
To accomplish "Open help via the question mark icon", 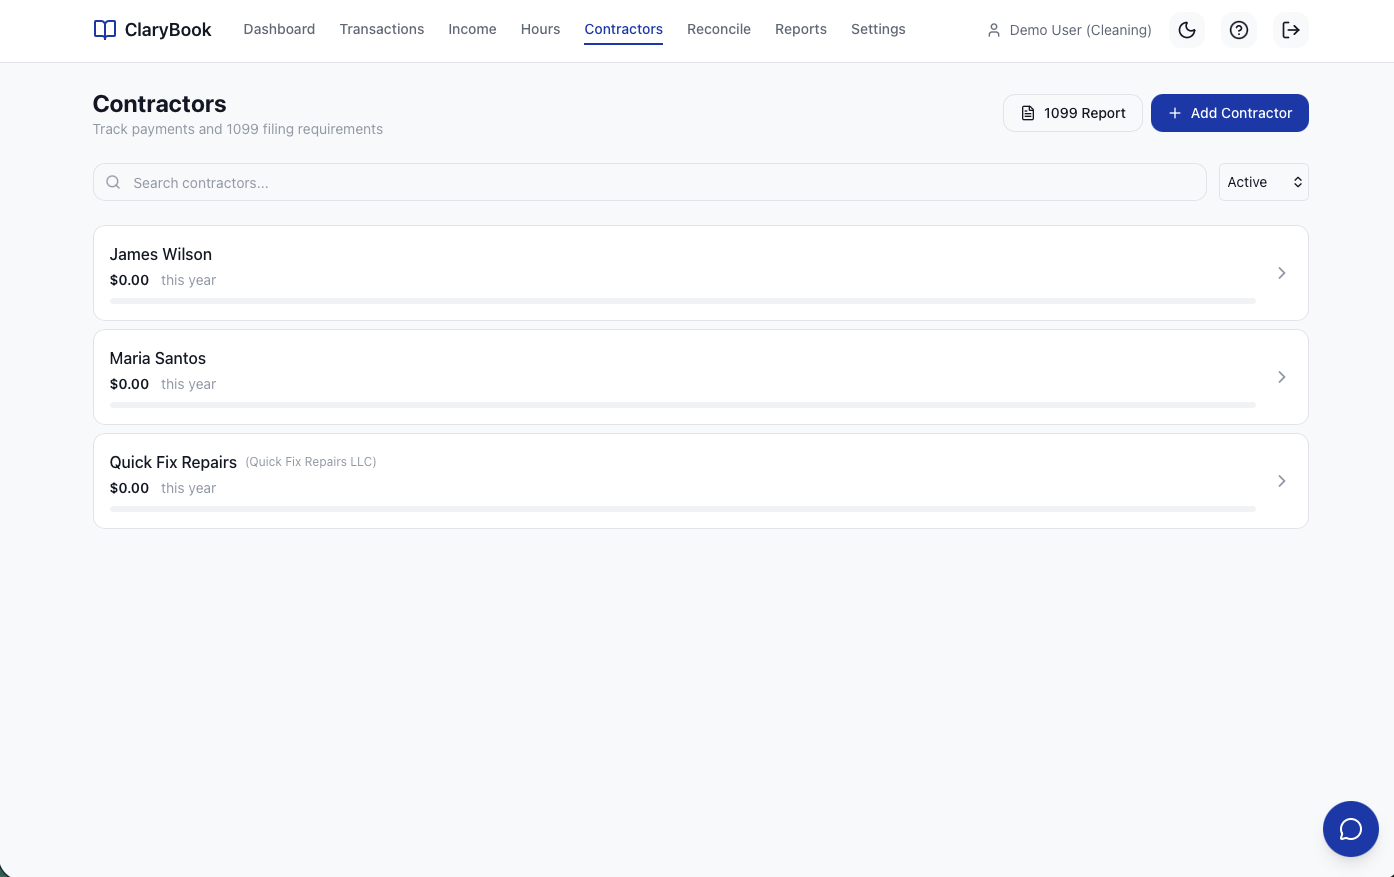I will point(1239,30).
